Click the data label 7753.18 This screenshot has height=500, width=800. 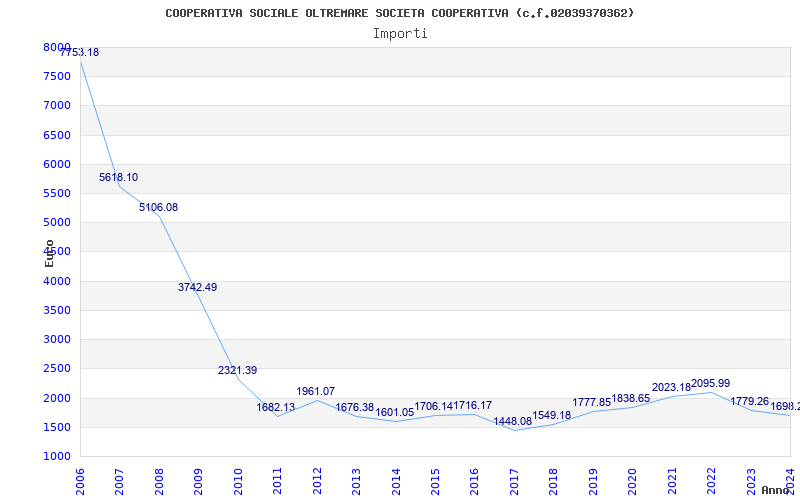(x=80, y=53)
